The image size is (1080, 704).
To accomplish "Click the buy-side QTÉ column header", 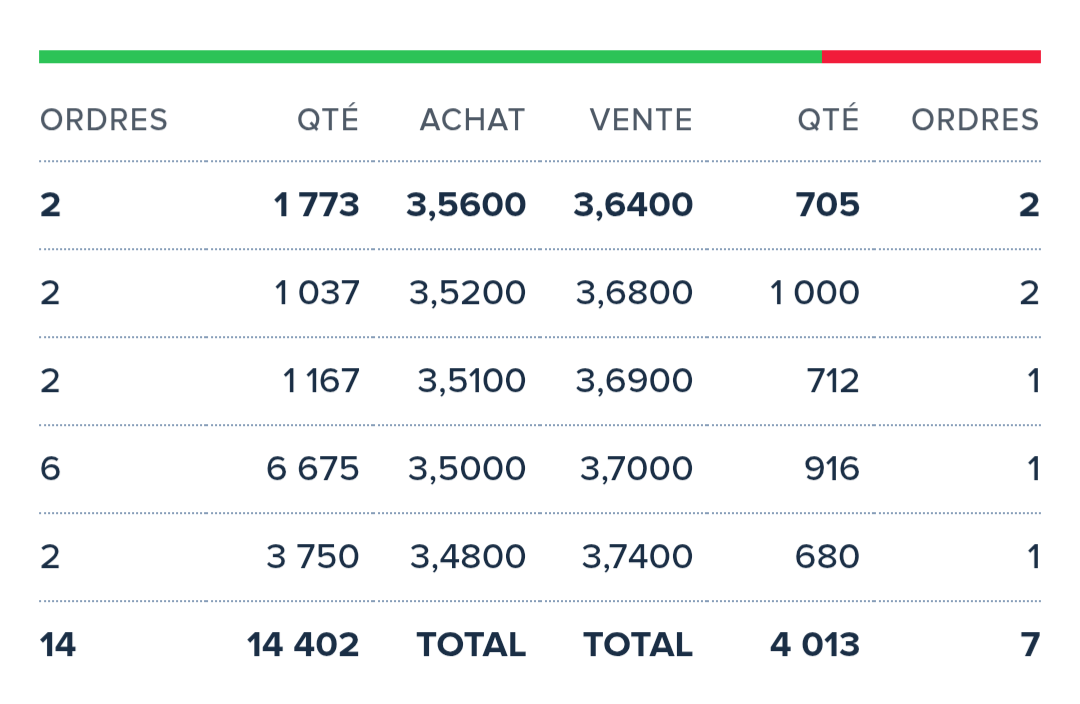I will (328, 118).
